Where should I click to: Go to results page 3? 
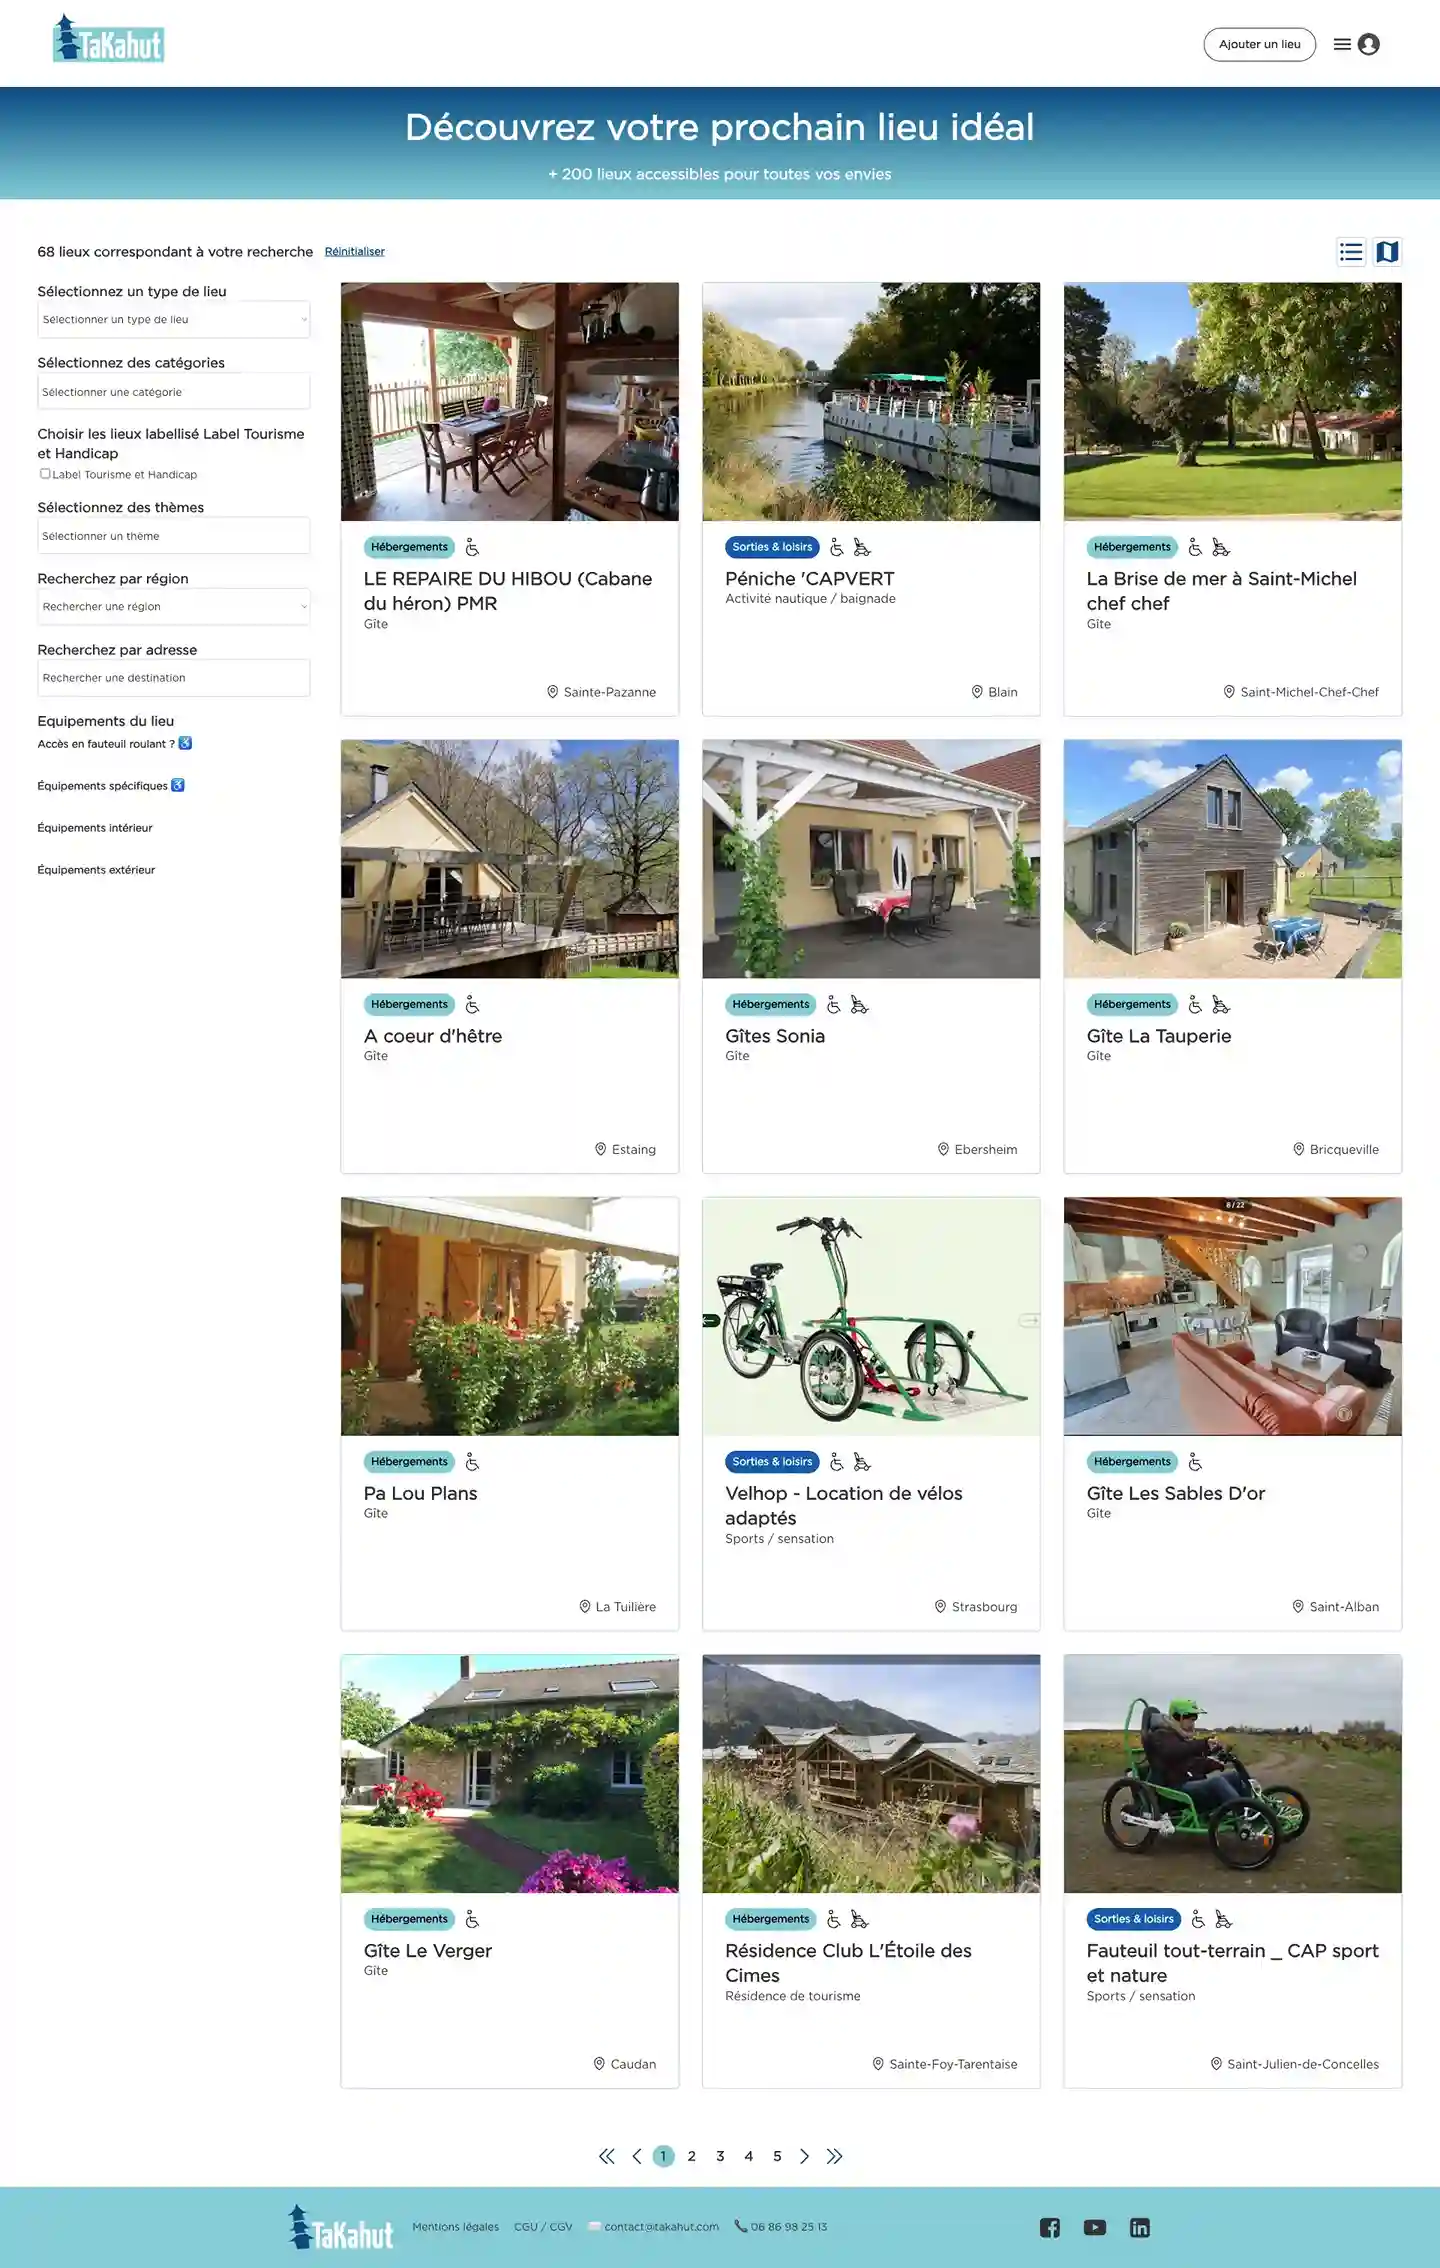pyautogui.click(x=720, y=2156)
